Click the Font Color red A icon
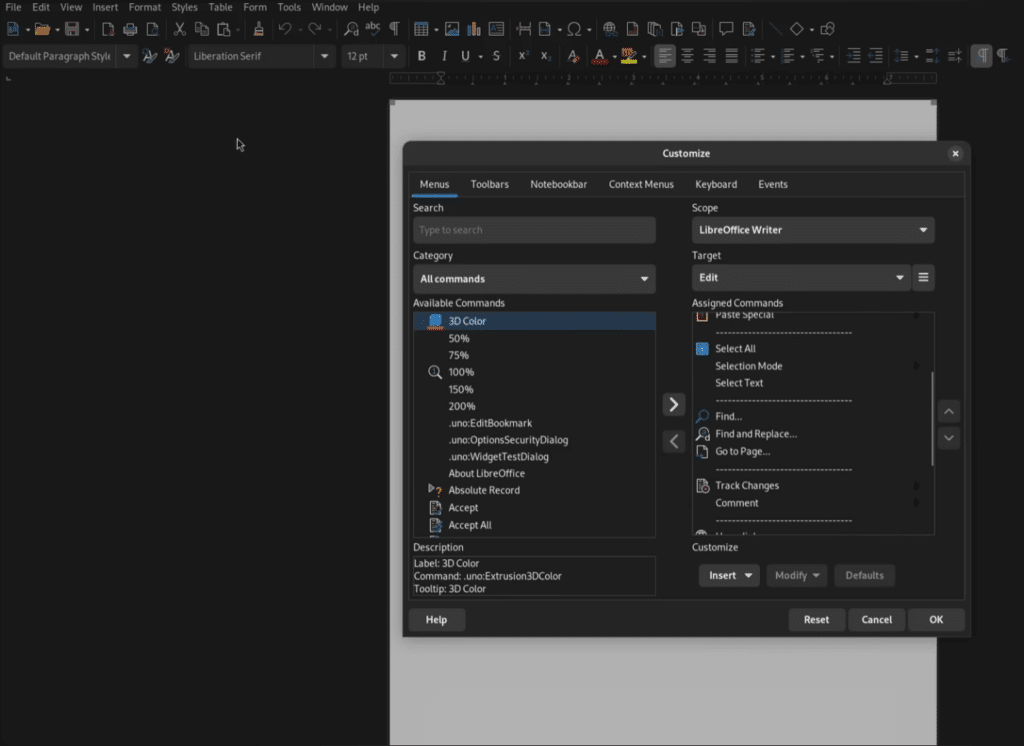Viewport: 1024px width, 746px height. click(600, 56)
